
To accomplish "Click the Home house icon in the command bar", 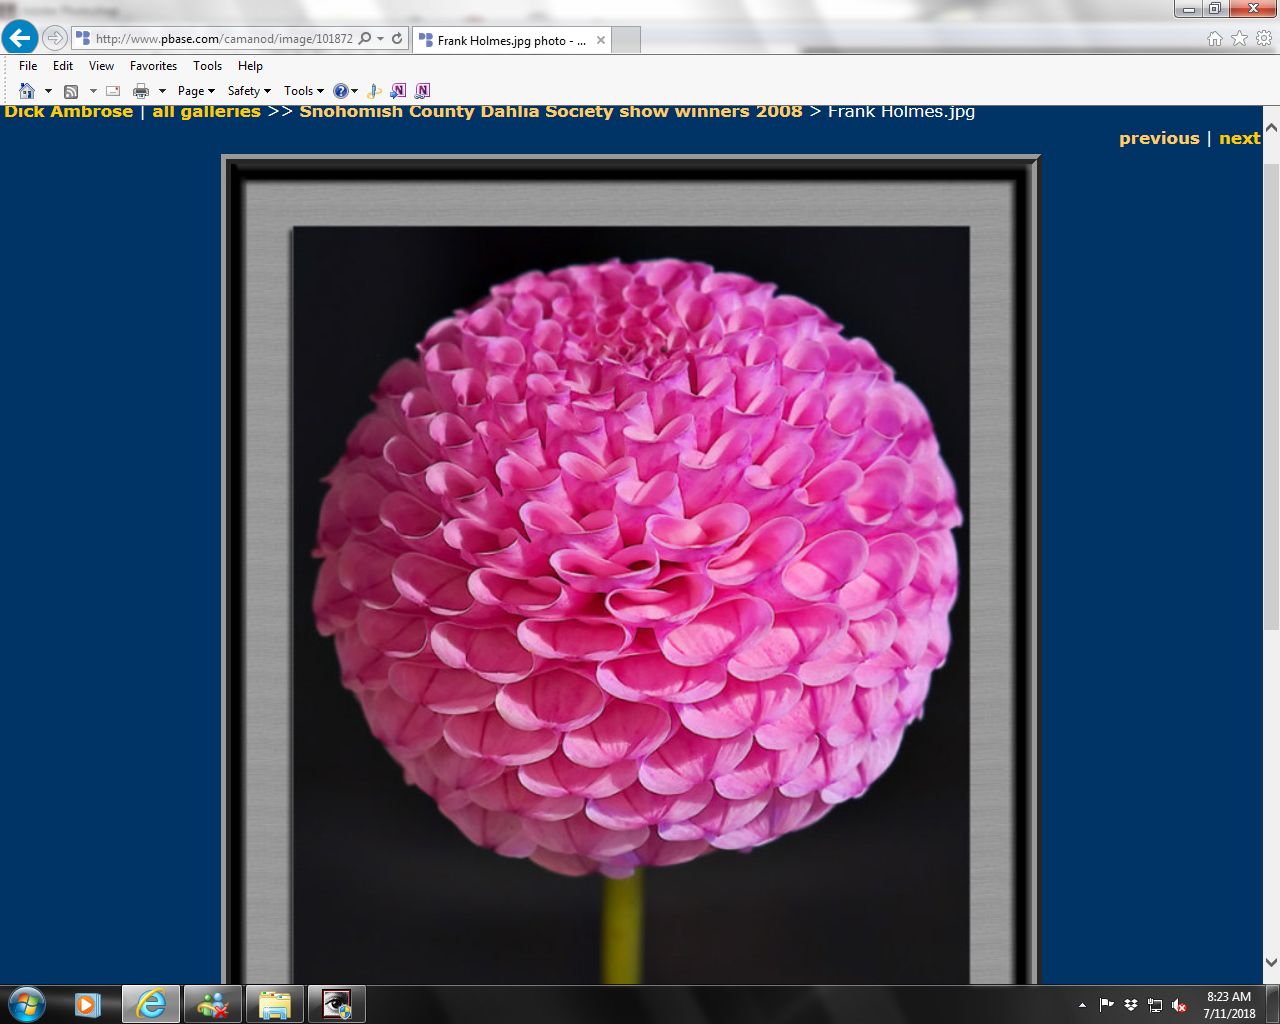I will [x=27, y=91].
